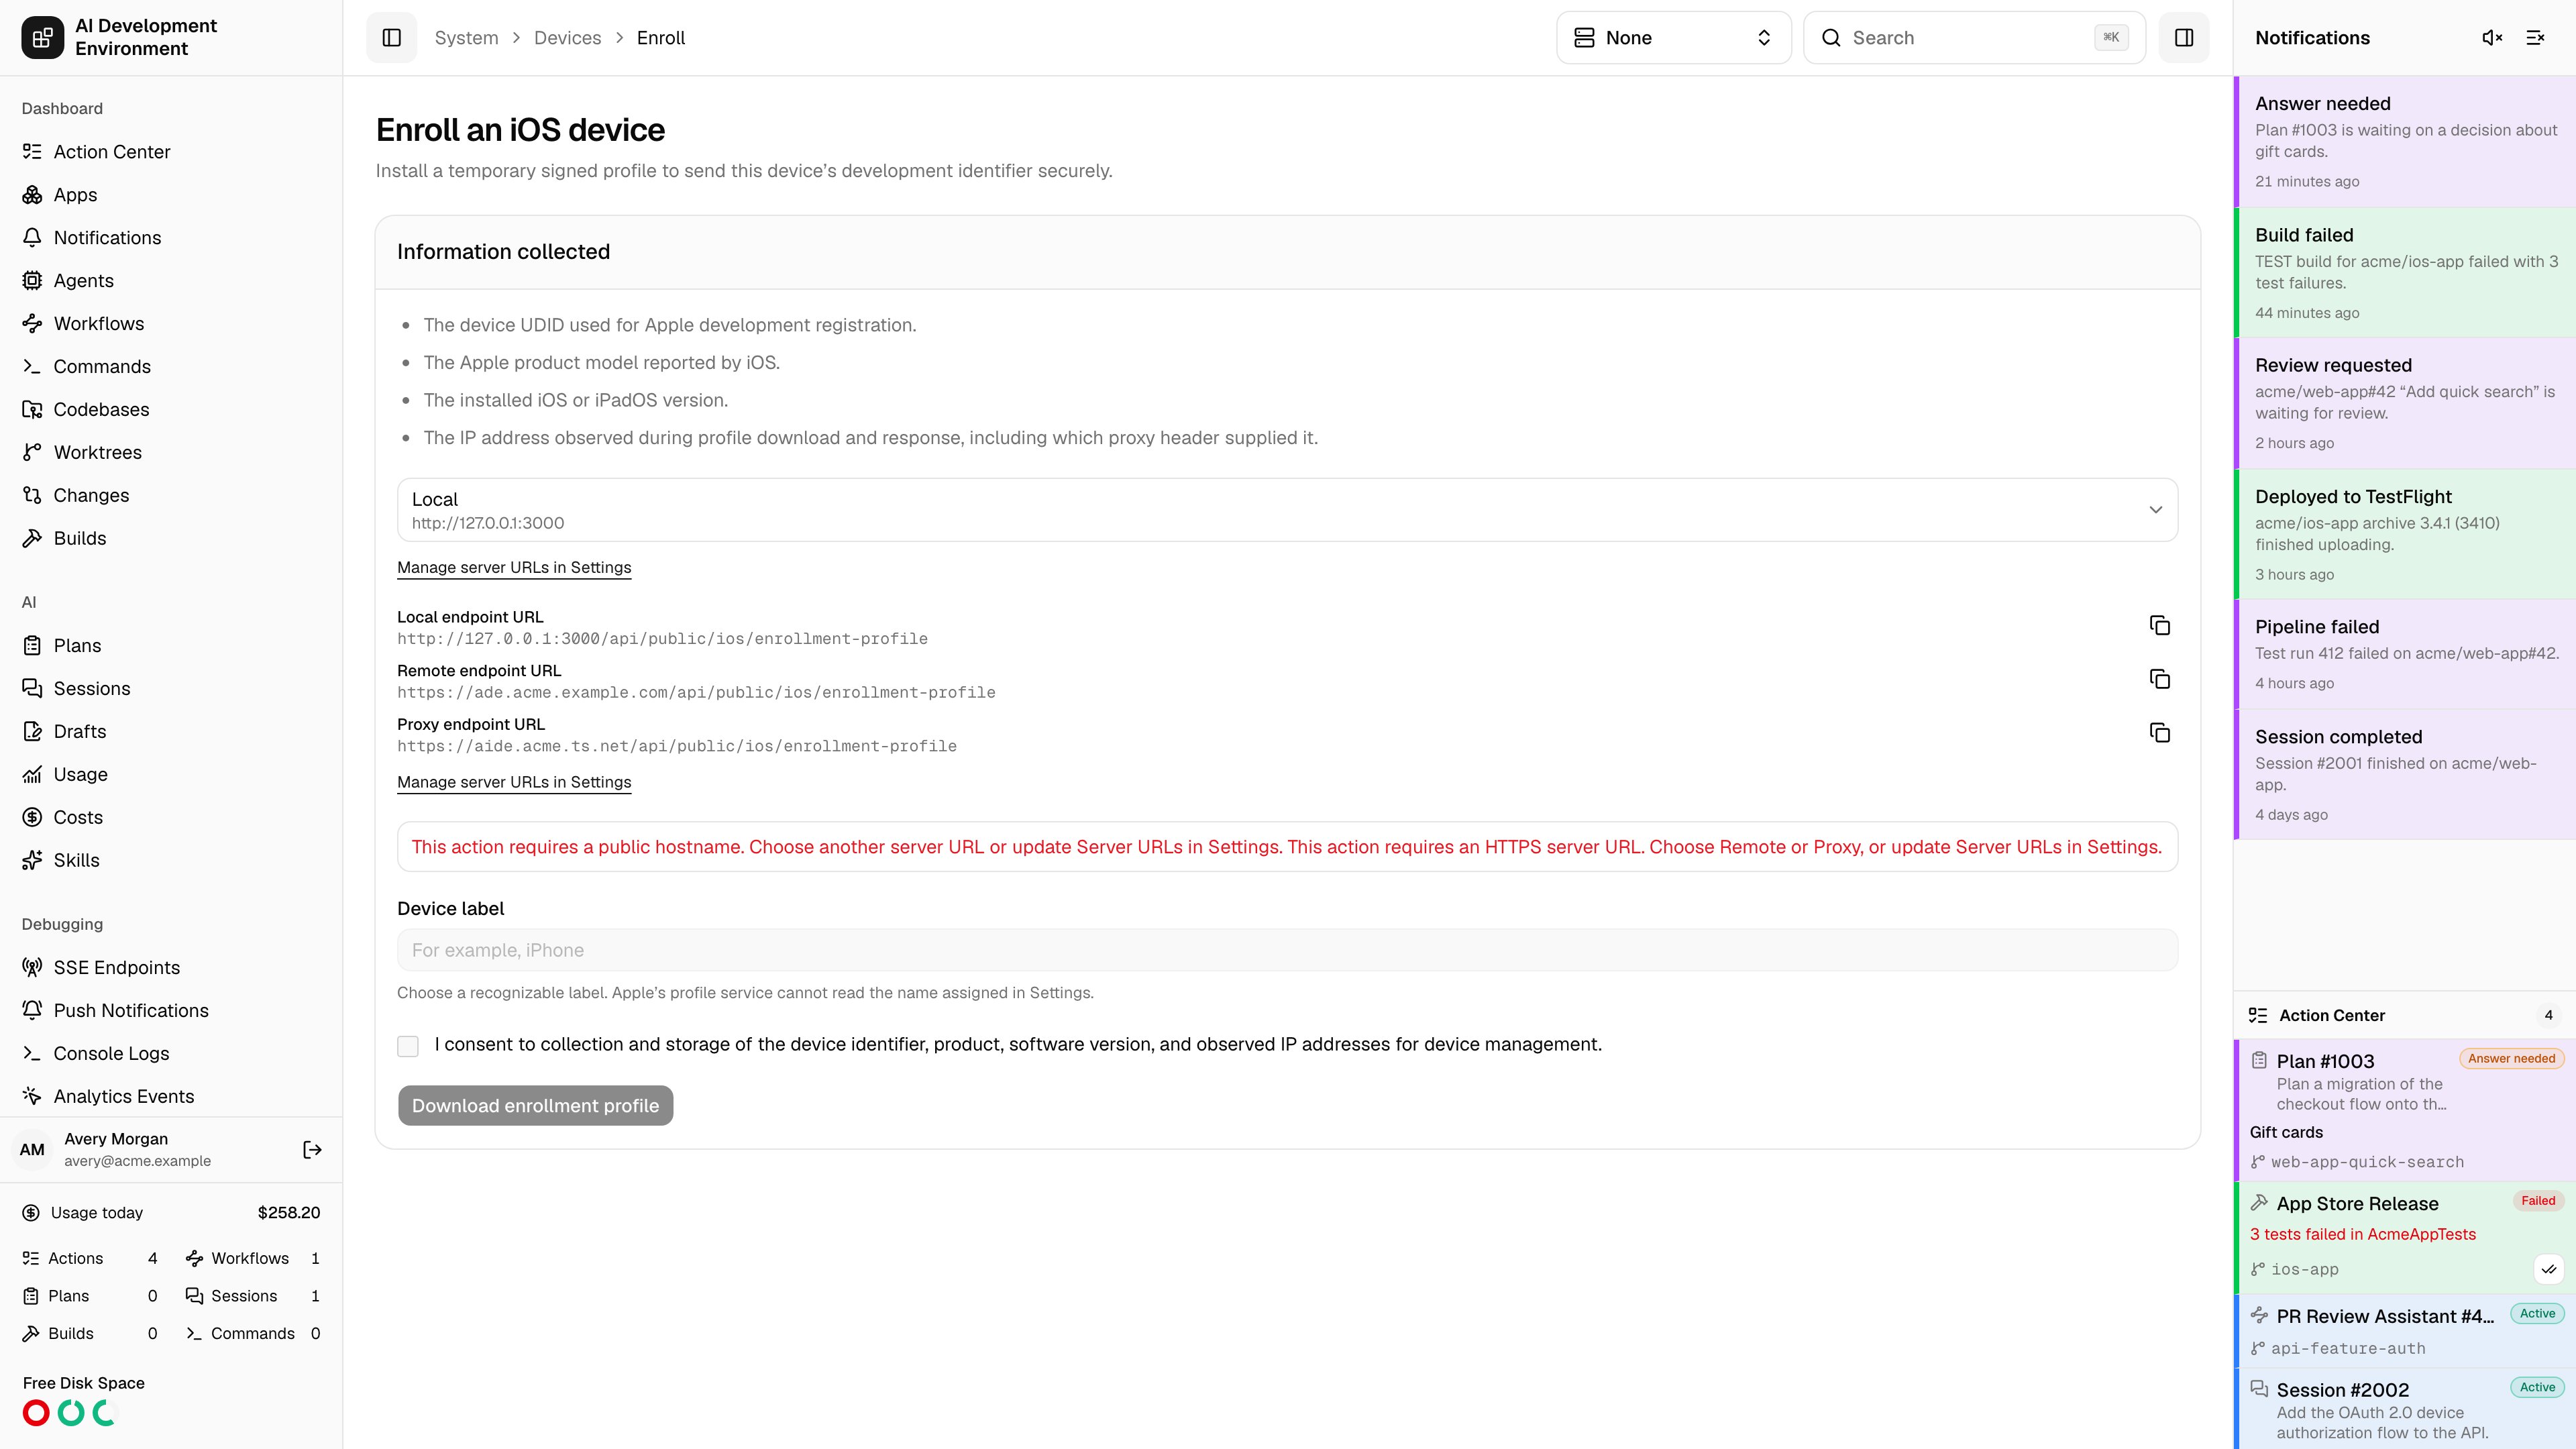Click System in the breadcrumb
Screen dimensions: 2576x1449
coord(466,38)
